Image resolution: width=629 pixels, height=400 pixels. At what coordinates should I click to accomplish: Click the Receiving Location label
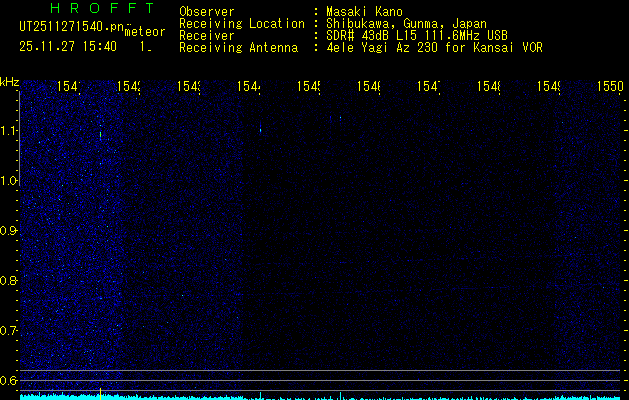point(242,24)
